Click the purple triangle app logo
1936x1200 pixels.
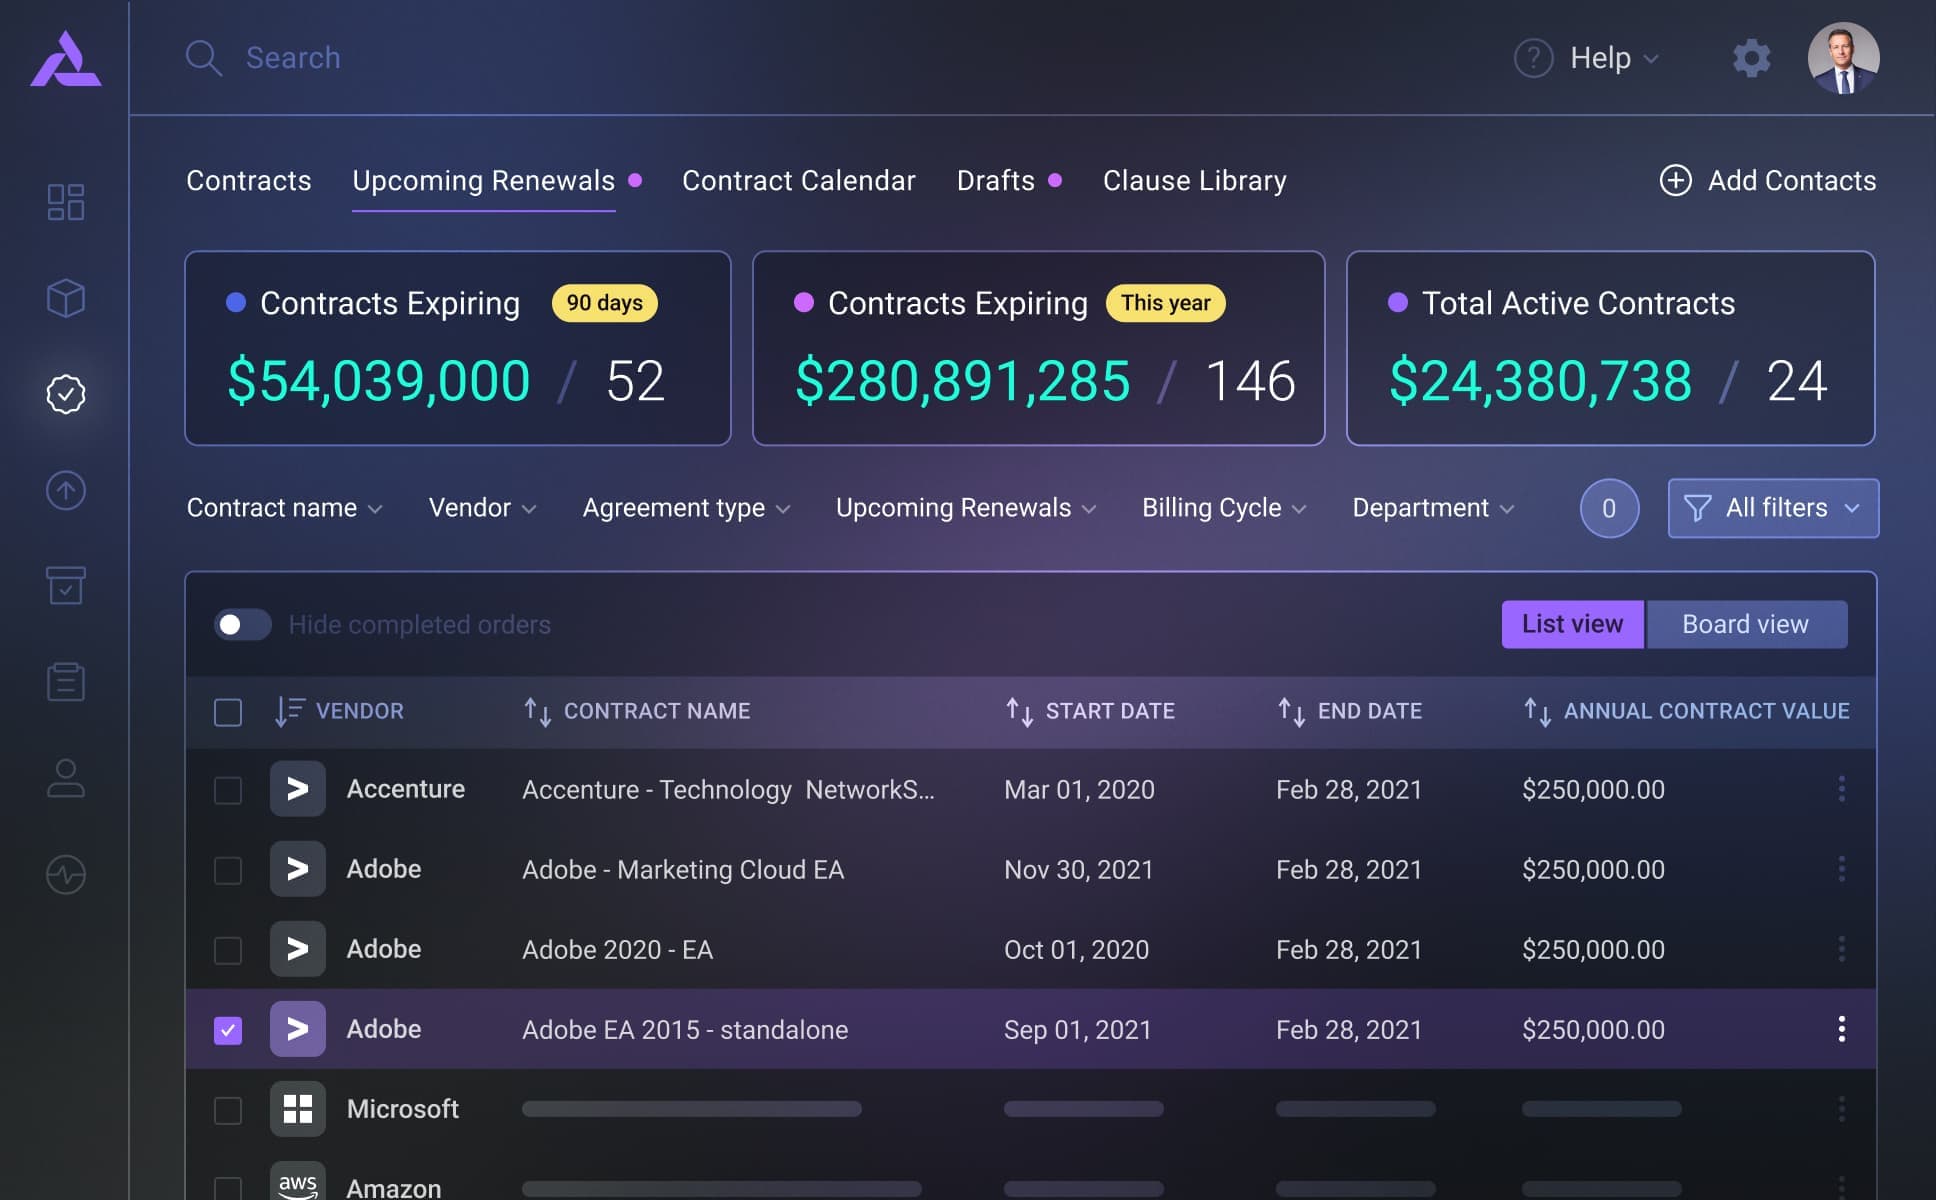pos(65,59)
